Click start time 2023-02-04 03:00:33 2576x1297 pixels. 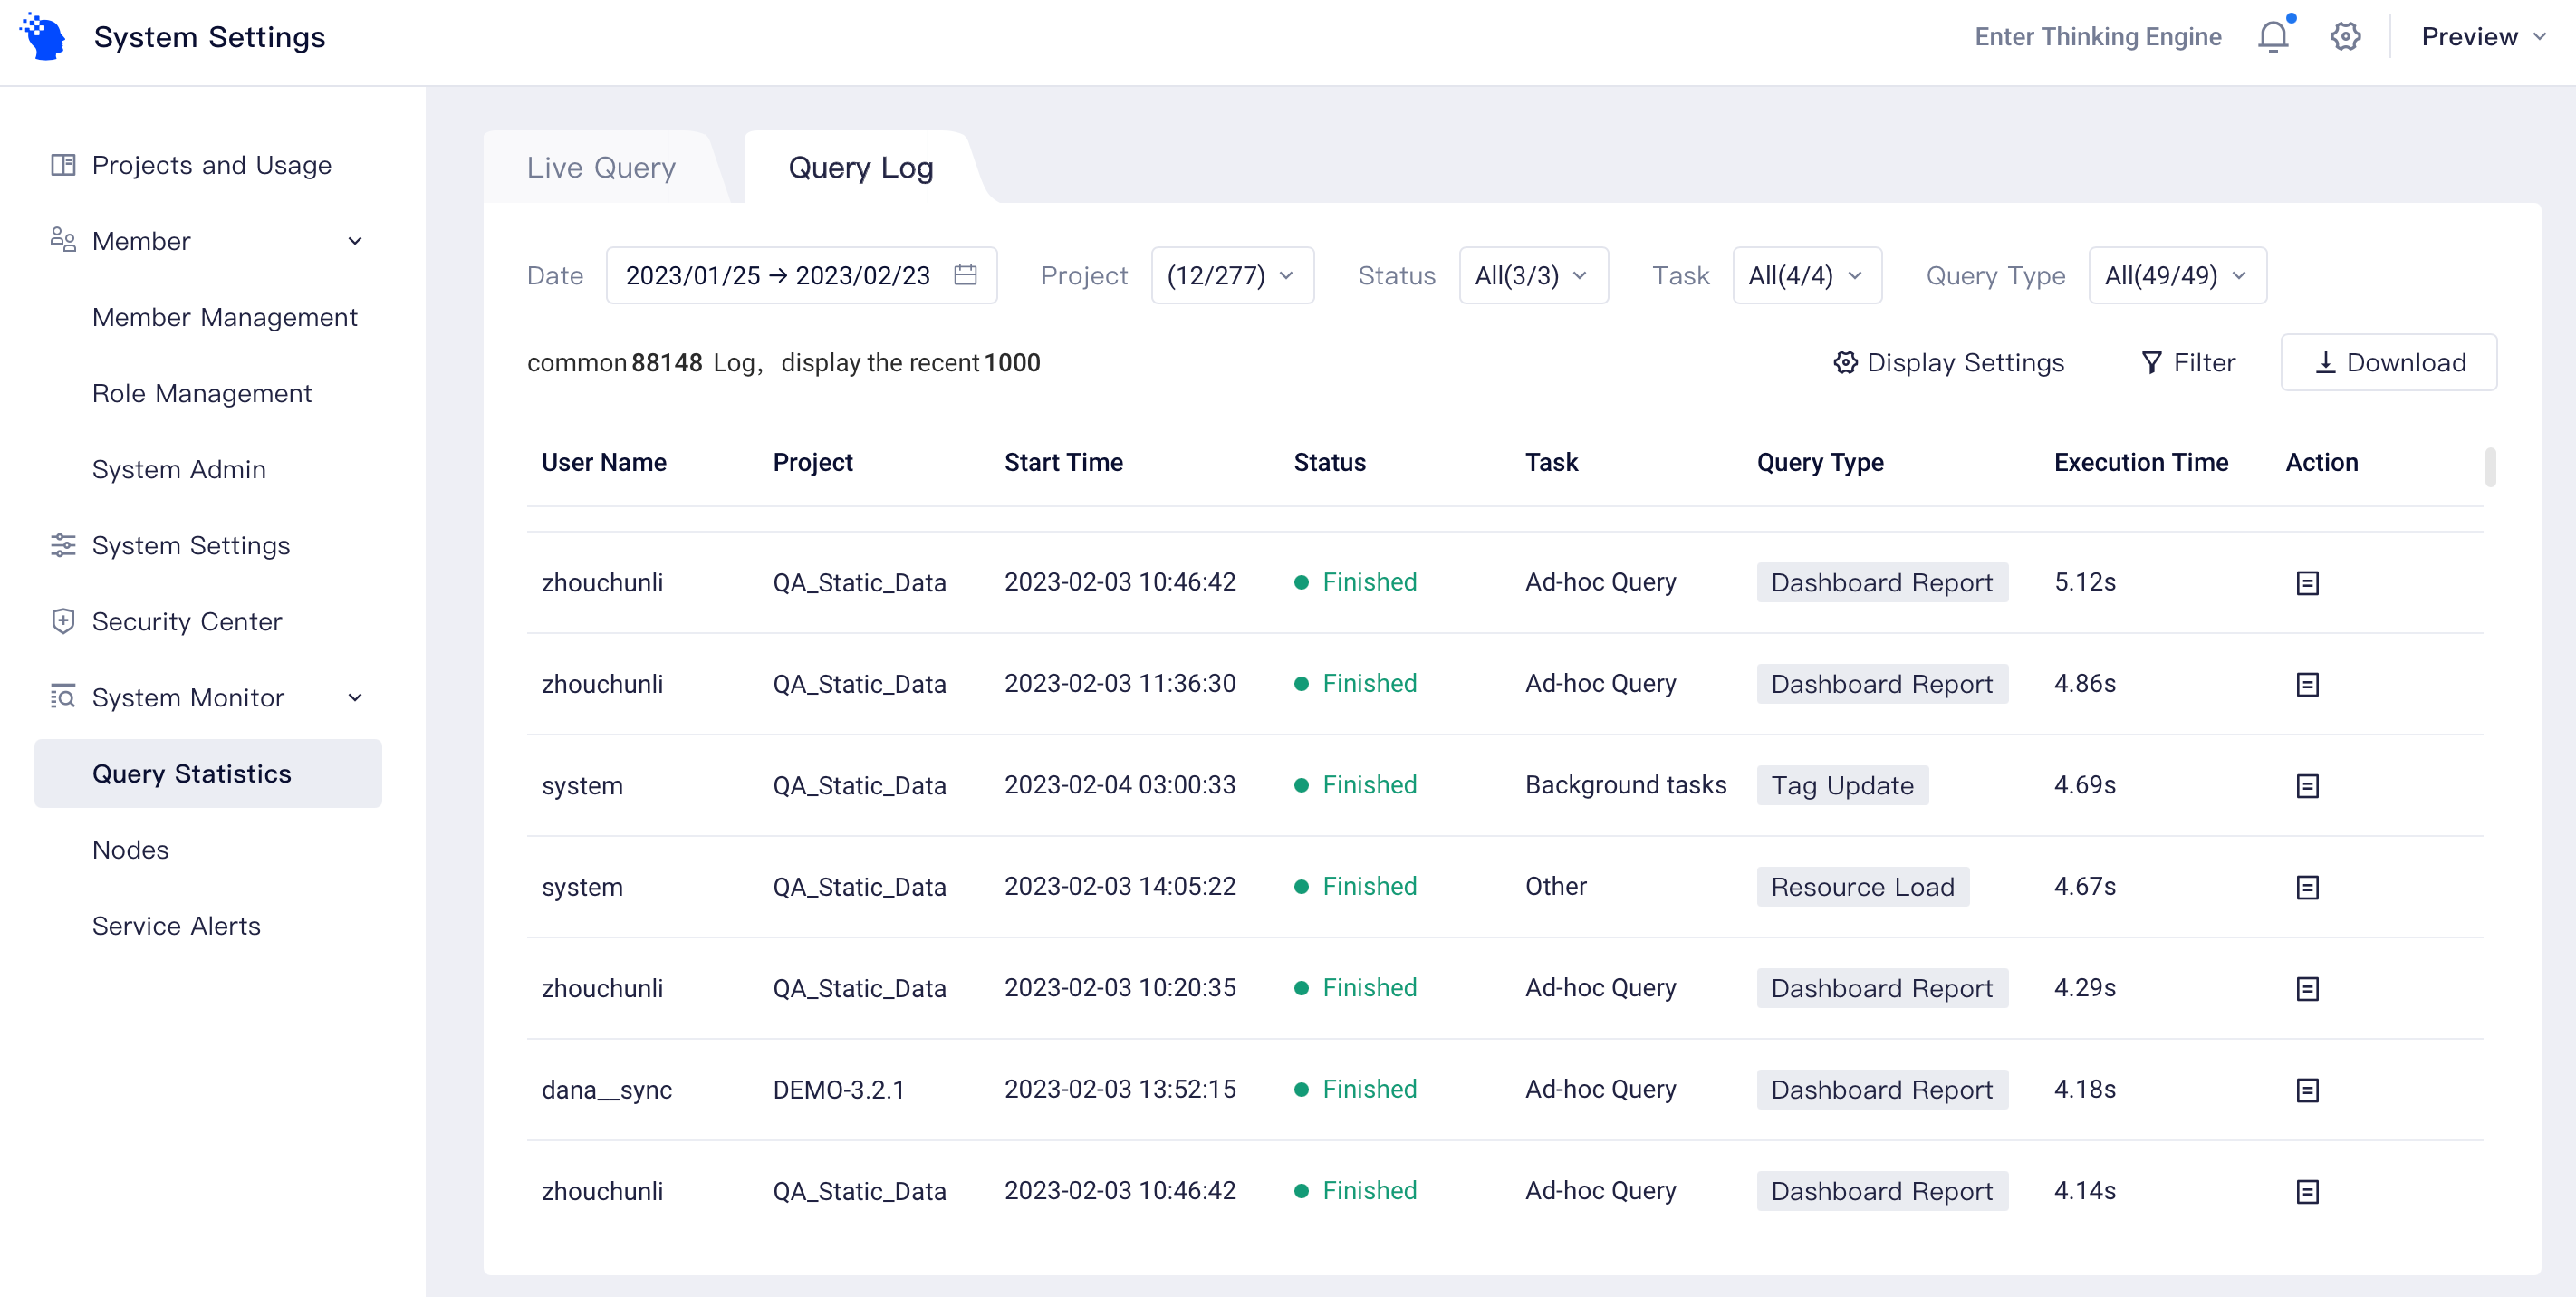click(1120, 785)
